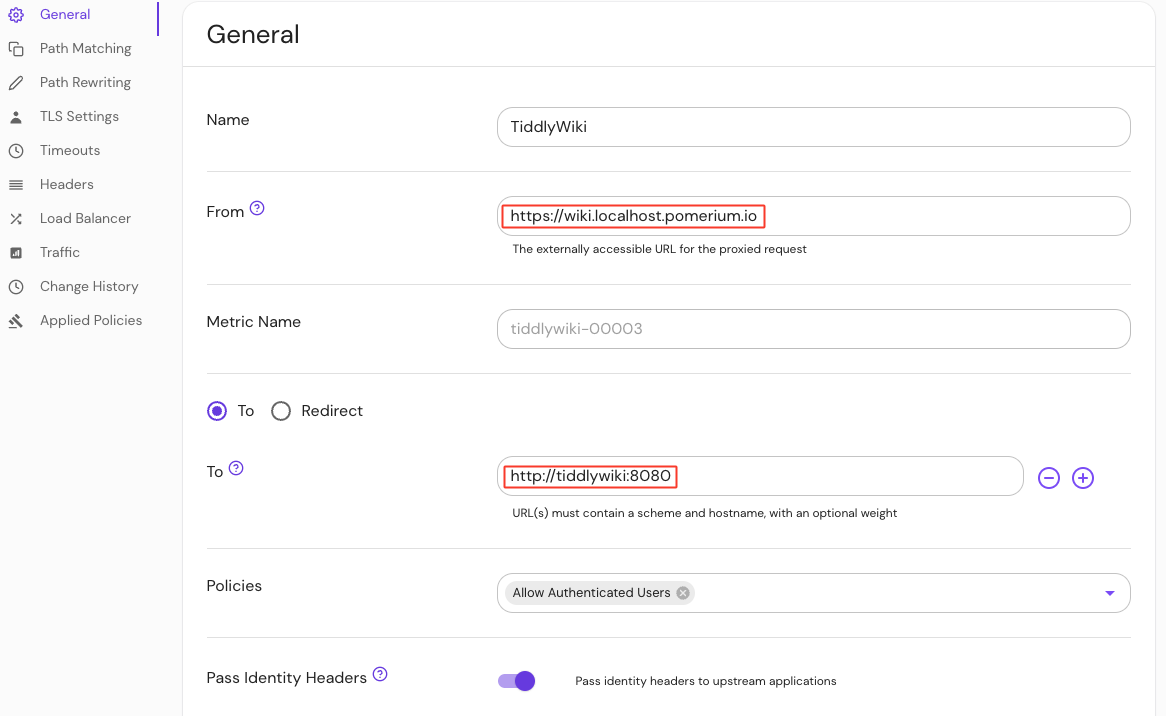
Task: Select the Redirect radio button
Action: (x=281, y=411)
